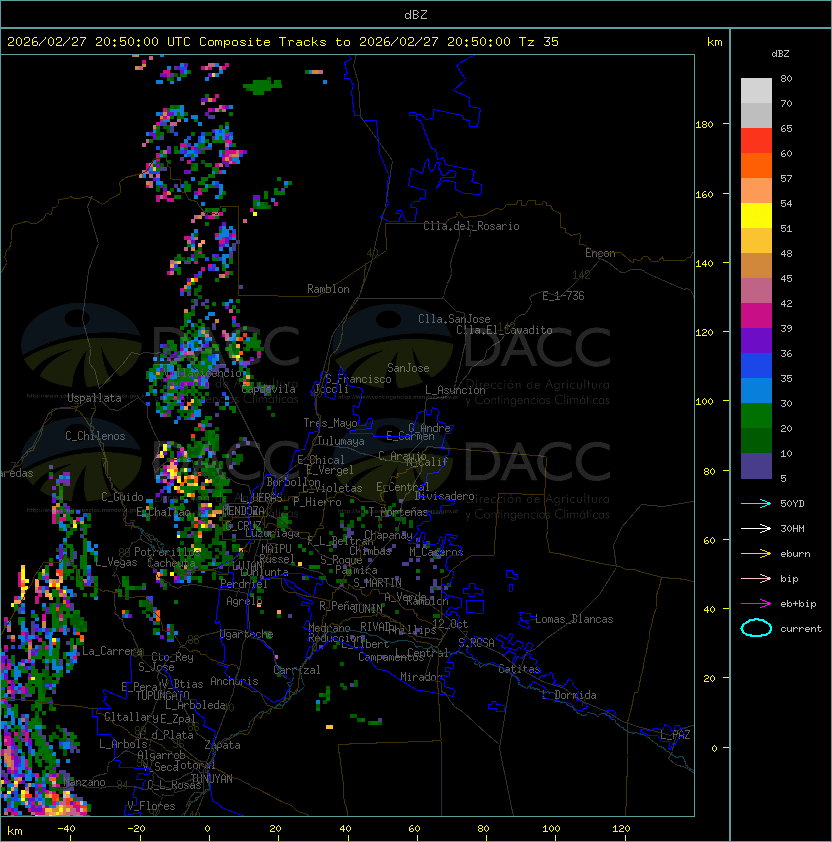Viewport: 832px width, 842px height.
Task: Click the 'L_Dormida' map label
Action: click(569, 695)
